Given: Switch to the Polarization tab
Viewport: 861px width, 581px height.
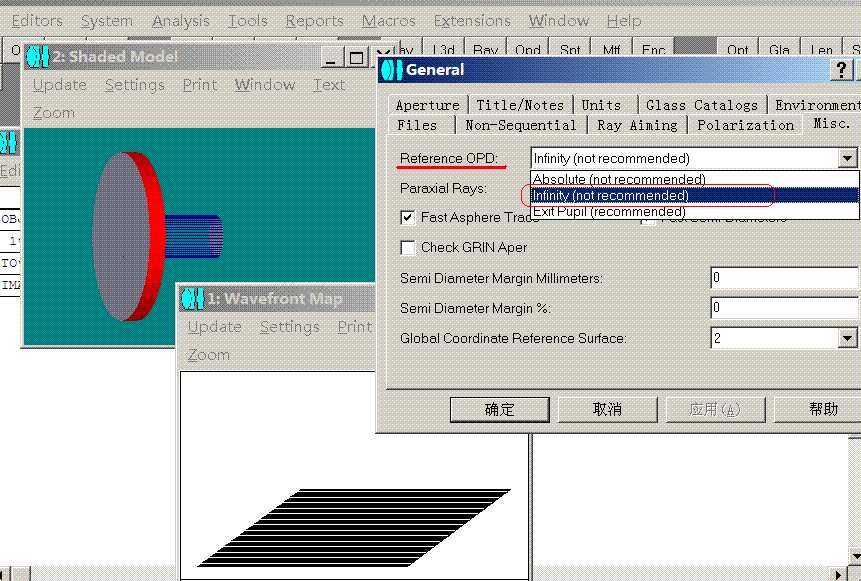Looking at the screenshot, I should point(746,125).
